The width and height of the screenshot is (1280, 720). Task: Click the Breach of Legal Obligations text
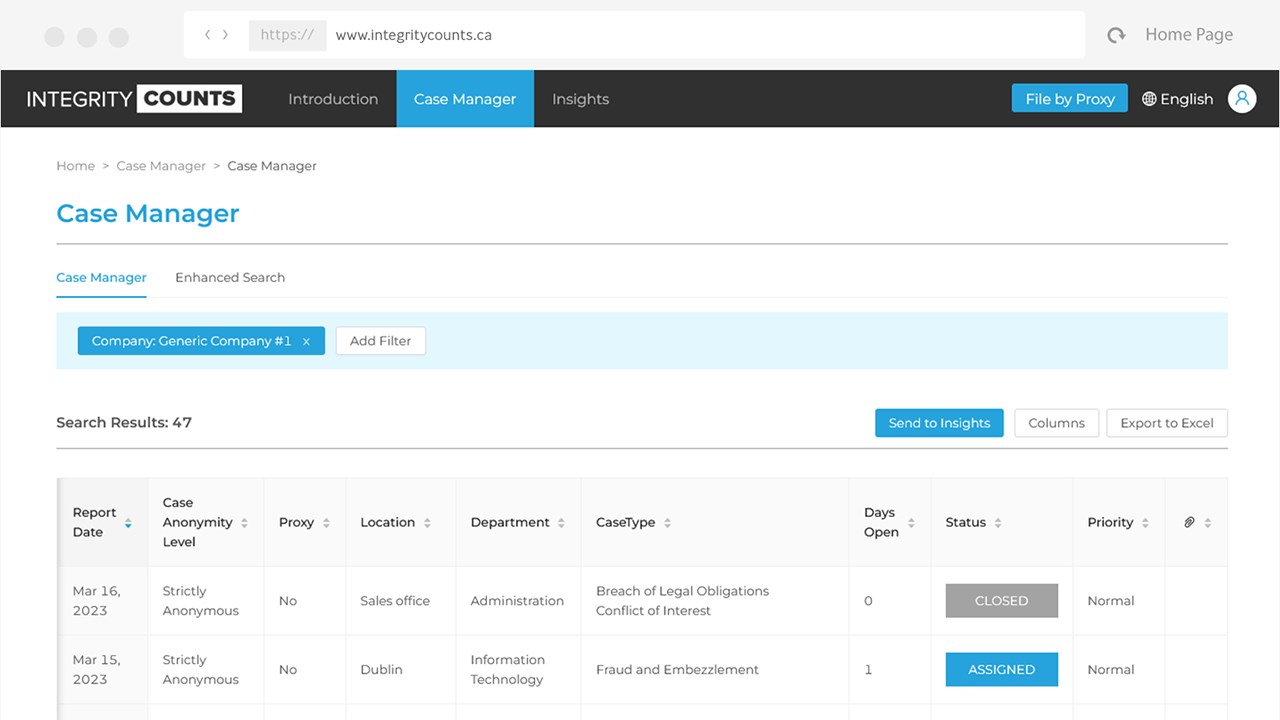pyautogui.click(x=682, y=591)
